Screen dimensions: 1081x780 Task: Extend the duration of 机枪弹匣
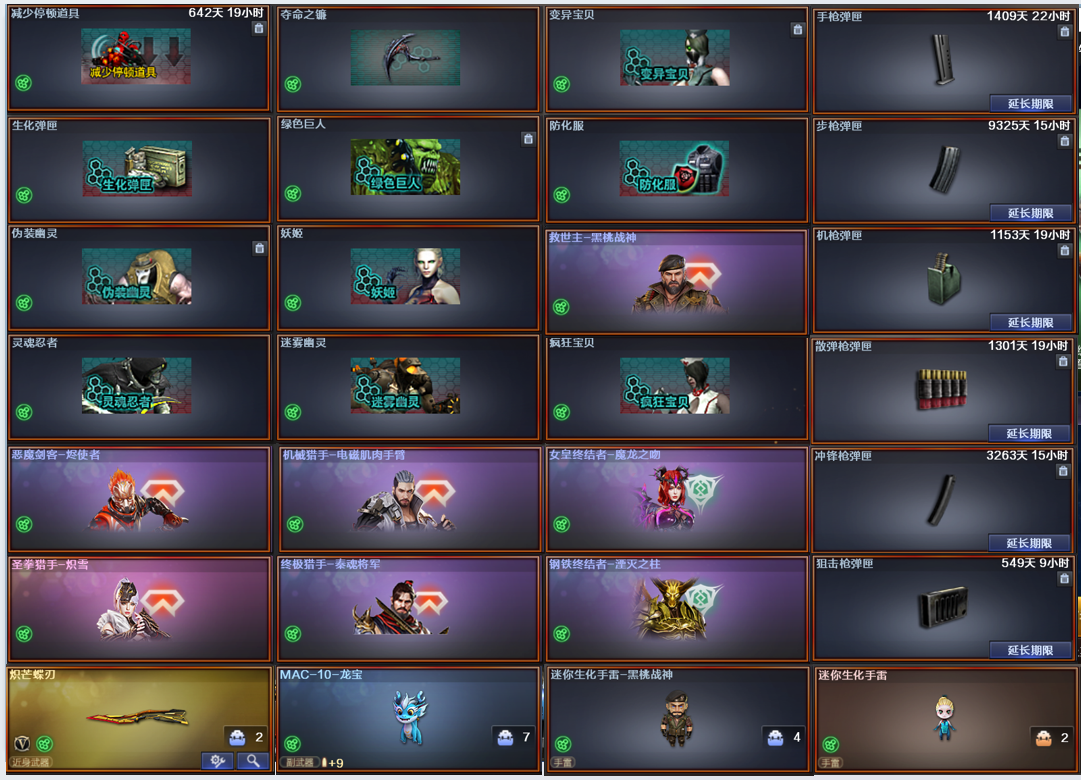point(1031,323)
